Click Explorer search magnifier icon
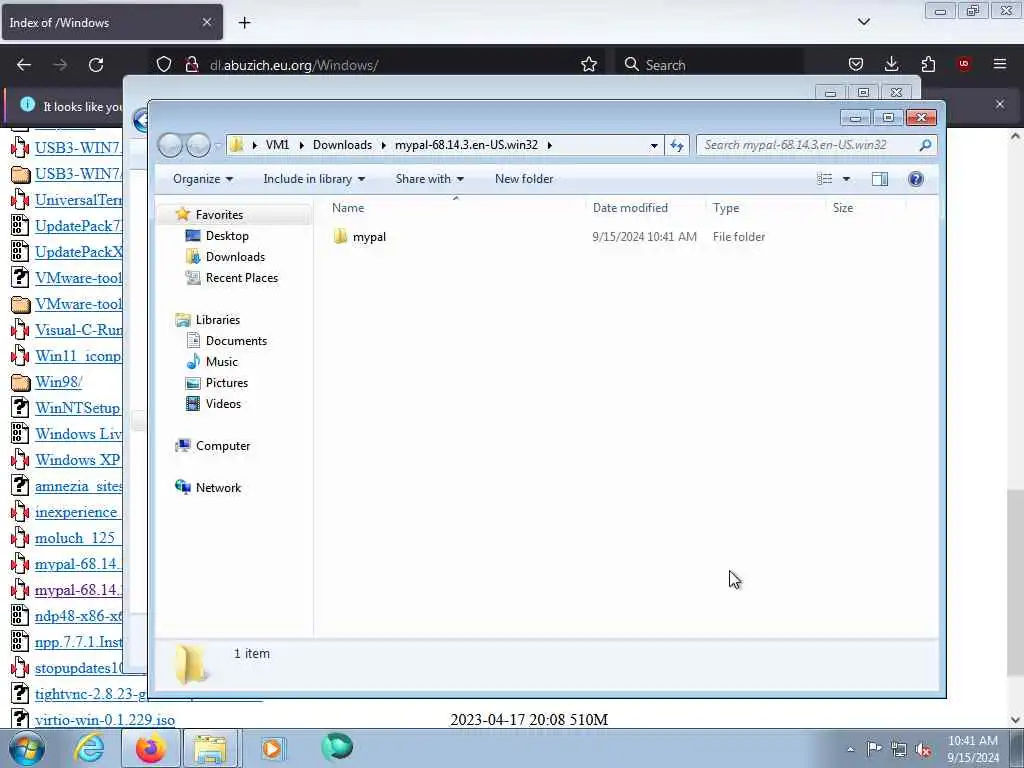This screenshot has height=768, width=1024. pos(925,145)
